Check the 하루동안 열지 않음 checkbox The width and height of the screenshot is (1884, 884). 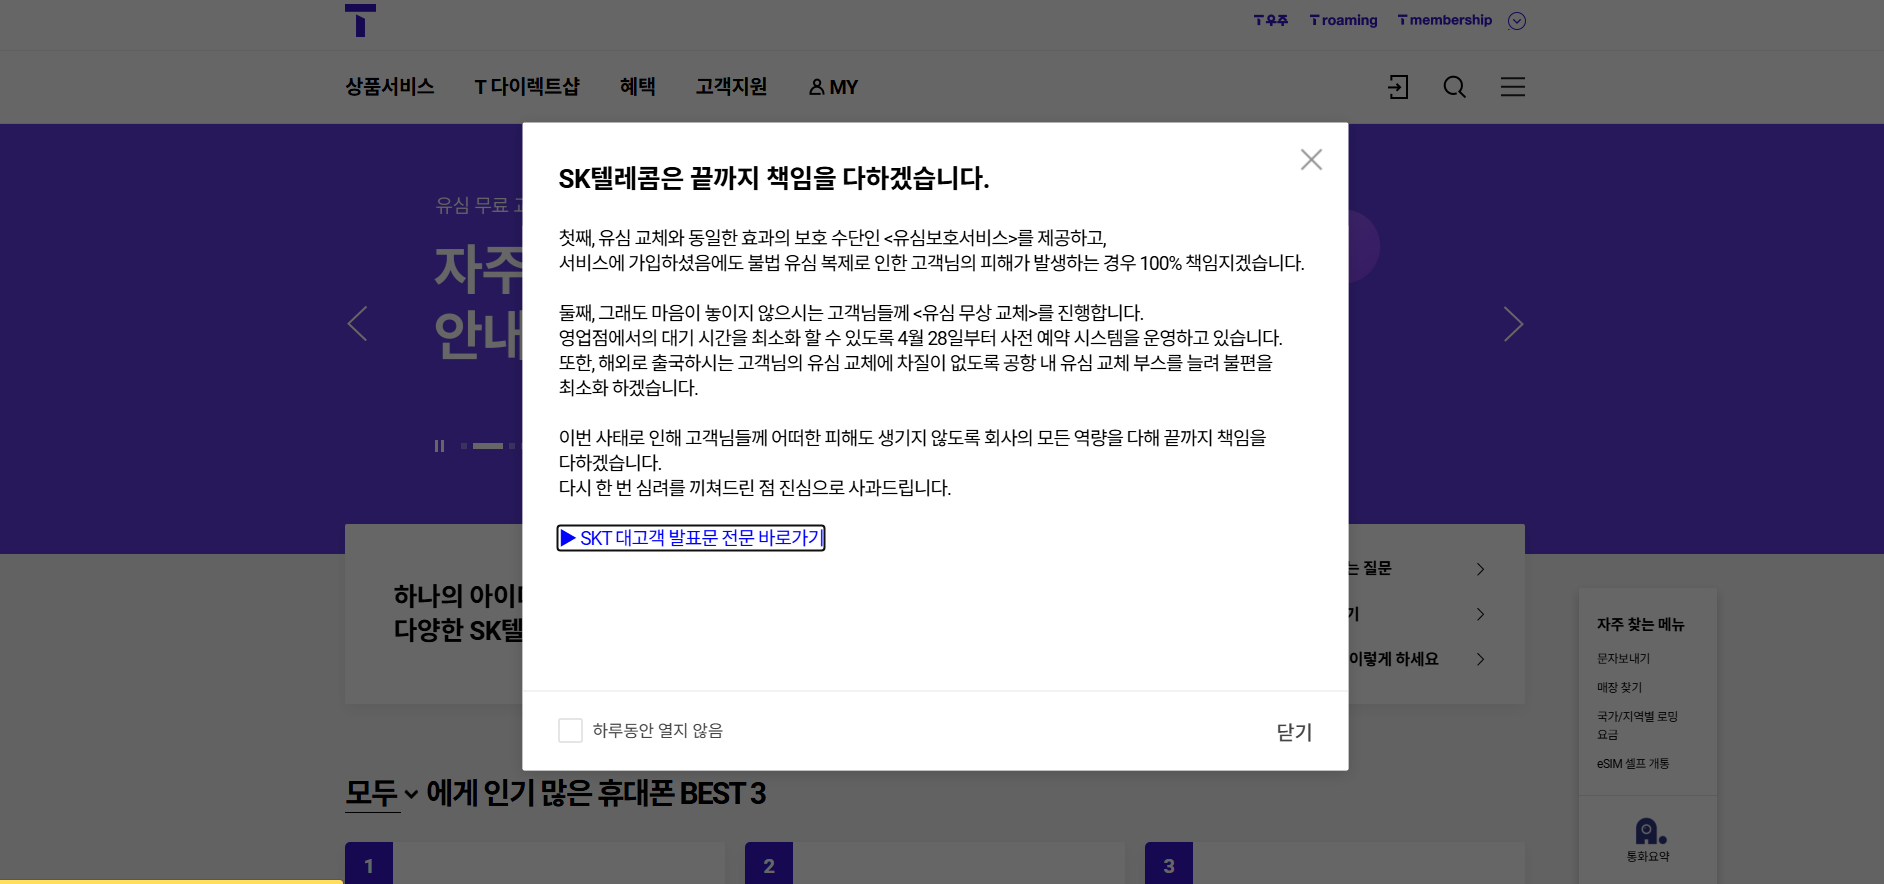(x=570, y=731)
